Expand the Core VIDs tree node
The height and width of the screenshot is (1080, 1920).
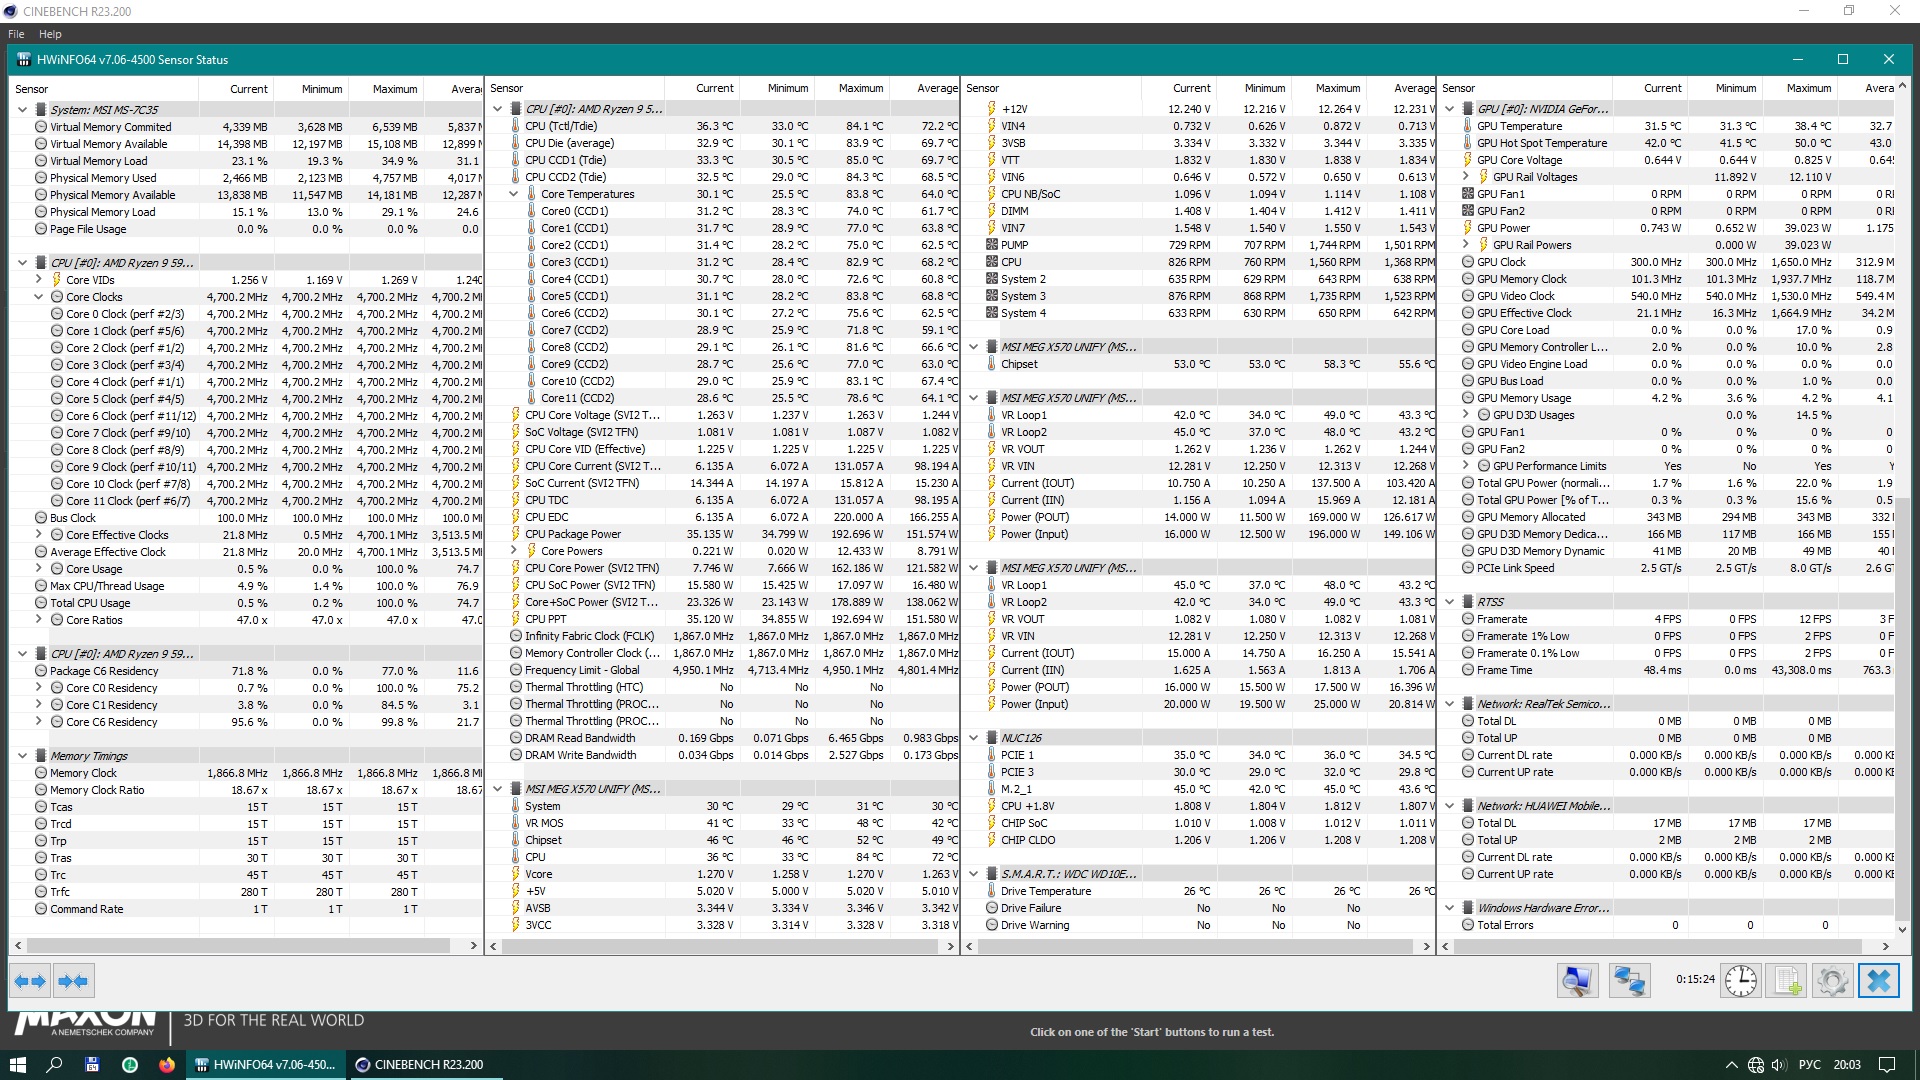coord(39,280)
